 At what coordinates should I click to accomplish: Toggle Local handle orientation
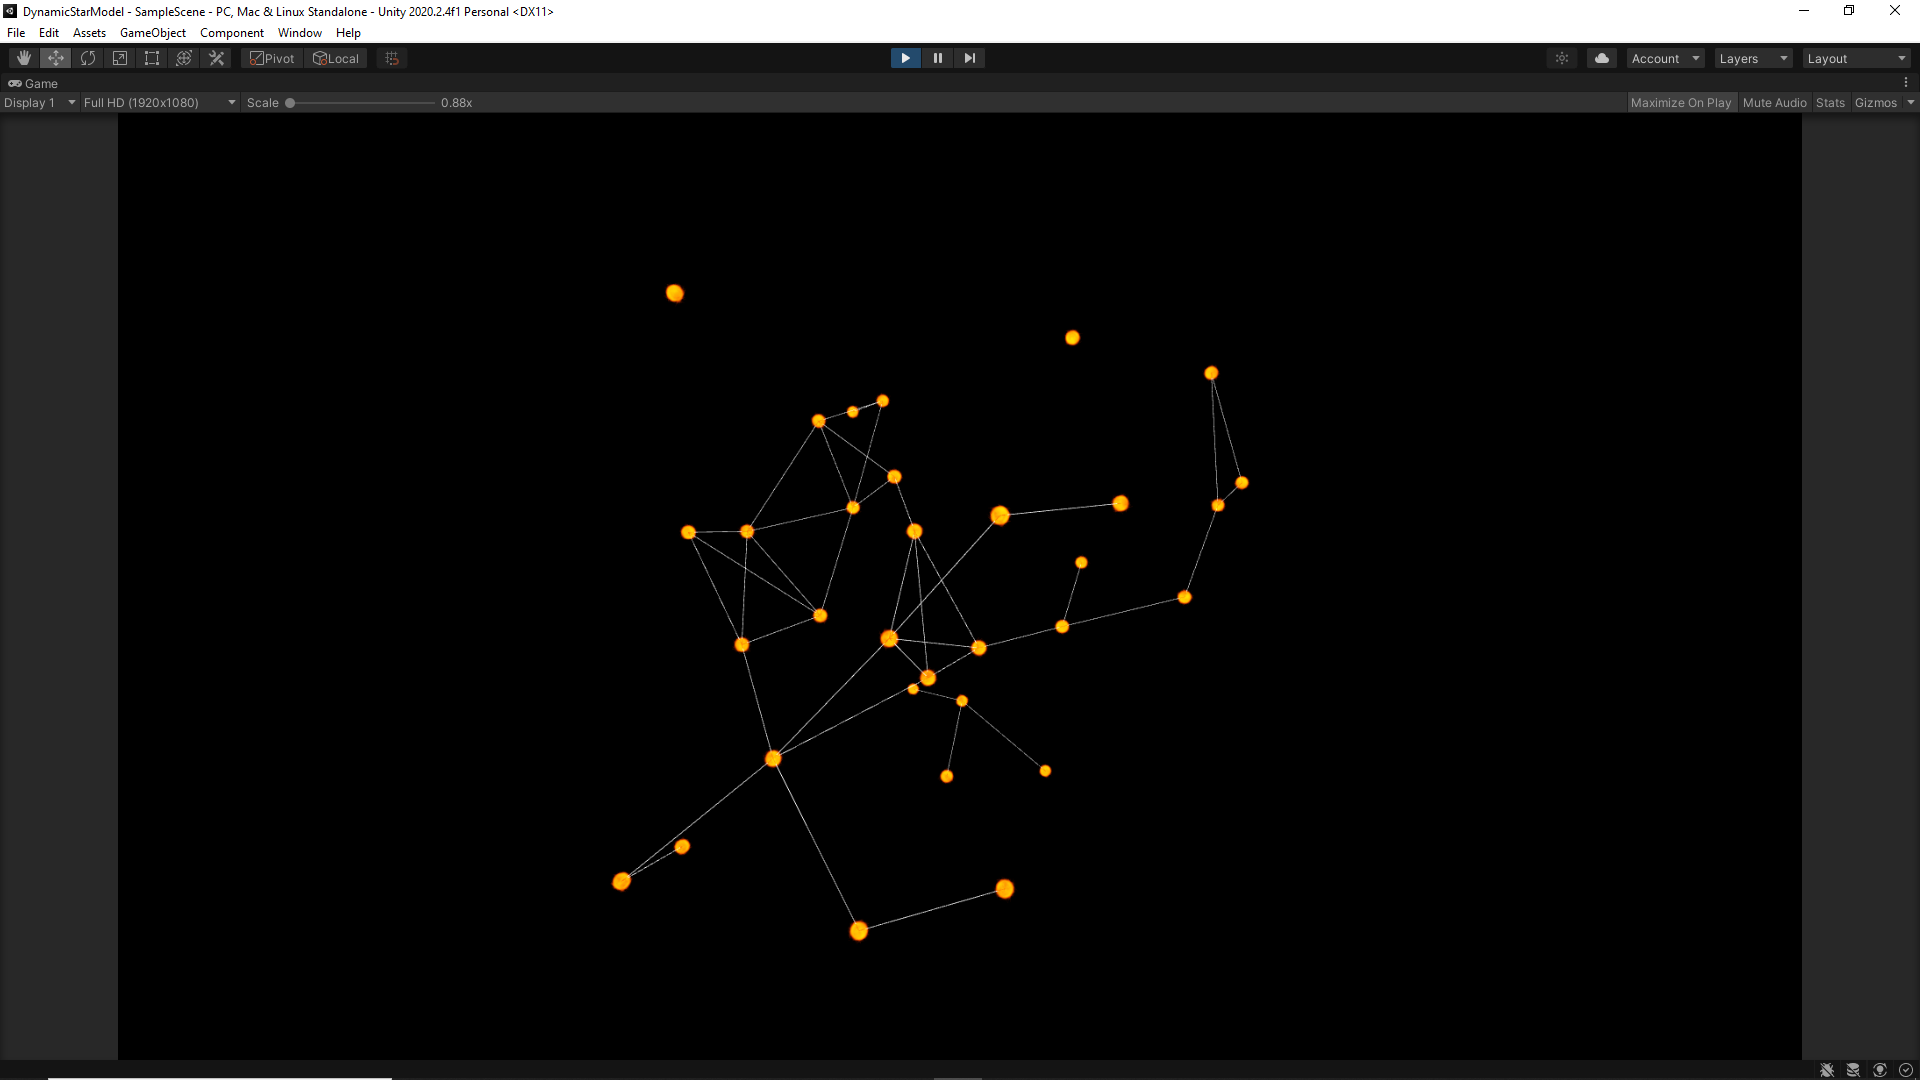336,58
